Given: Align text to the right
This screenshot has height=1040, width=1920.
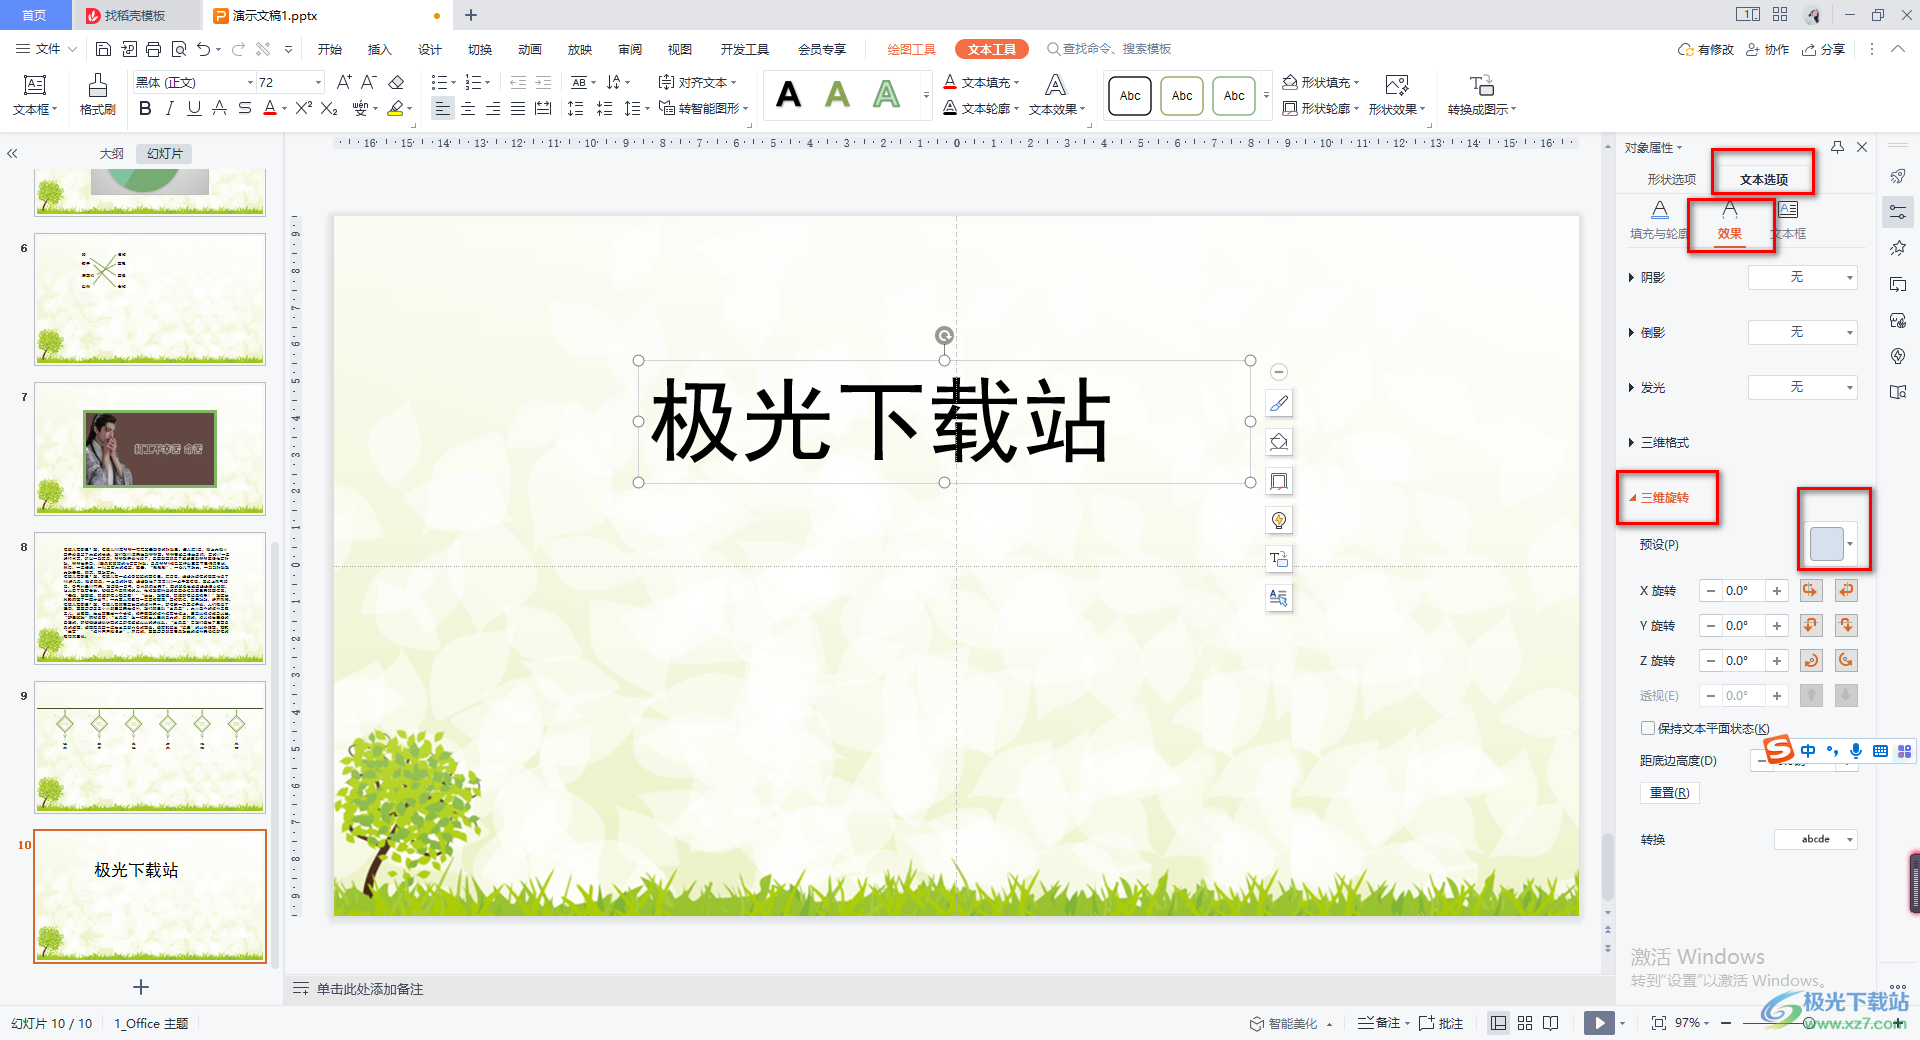Looking at the screenshot, I should click(493, 108).
